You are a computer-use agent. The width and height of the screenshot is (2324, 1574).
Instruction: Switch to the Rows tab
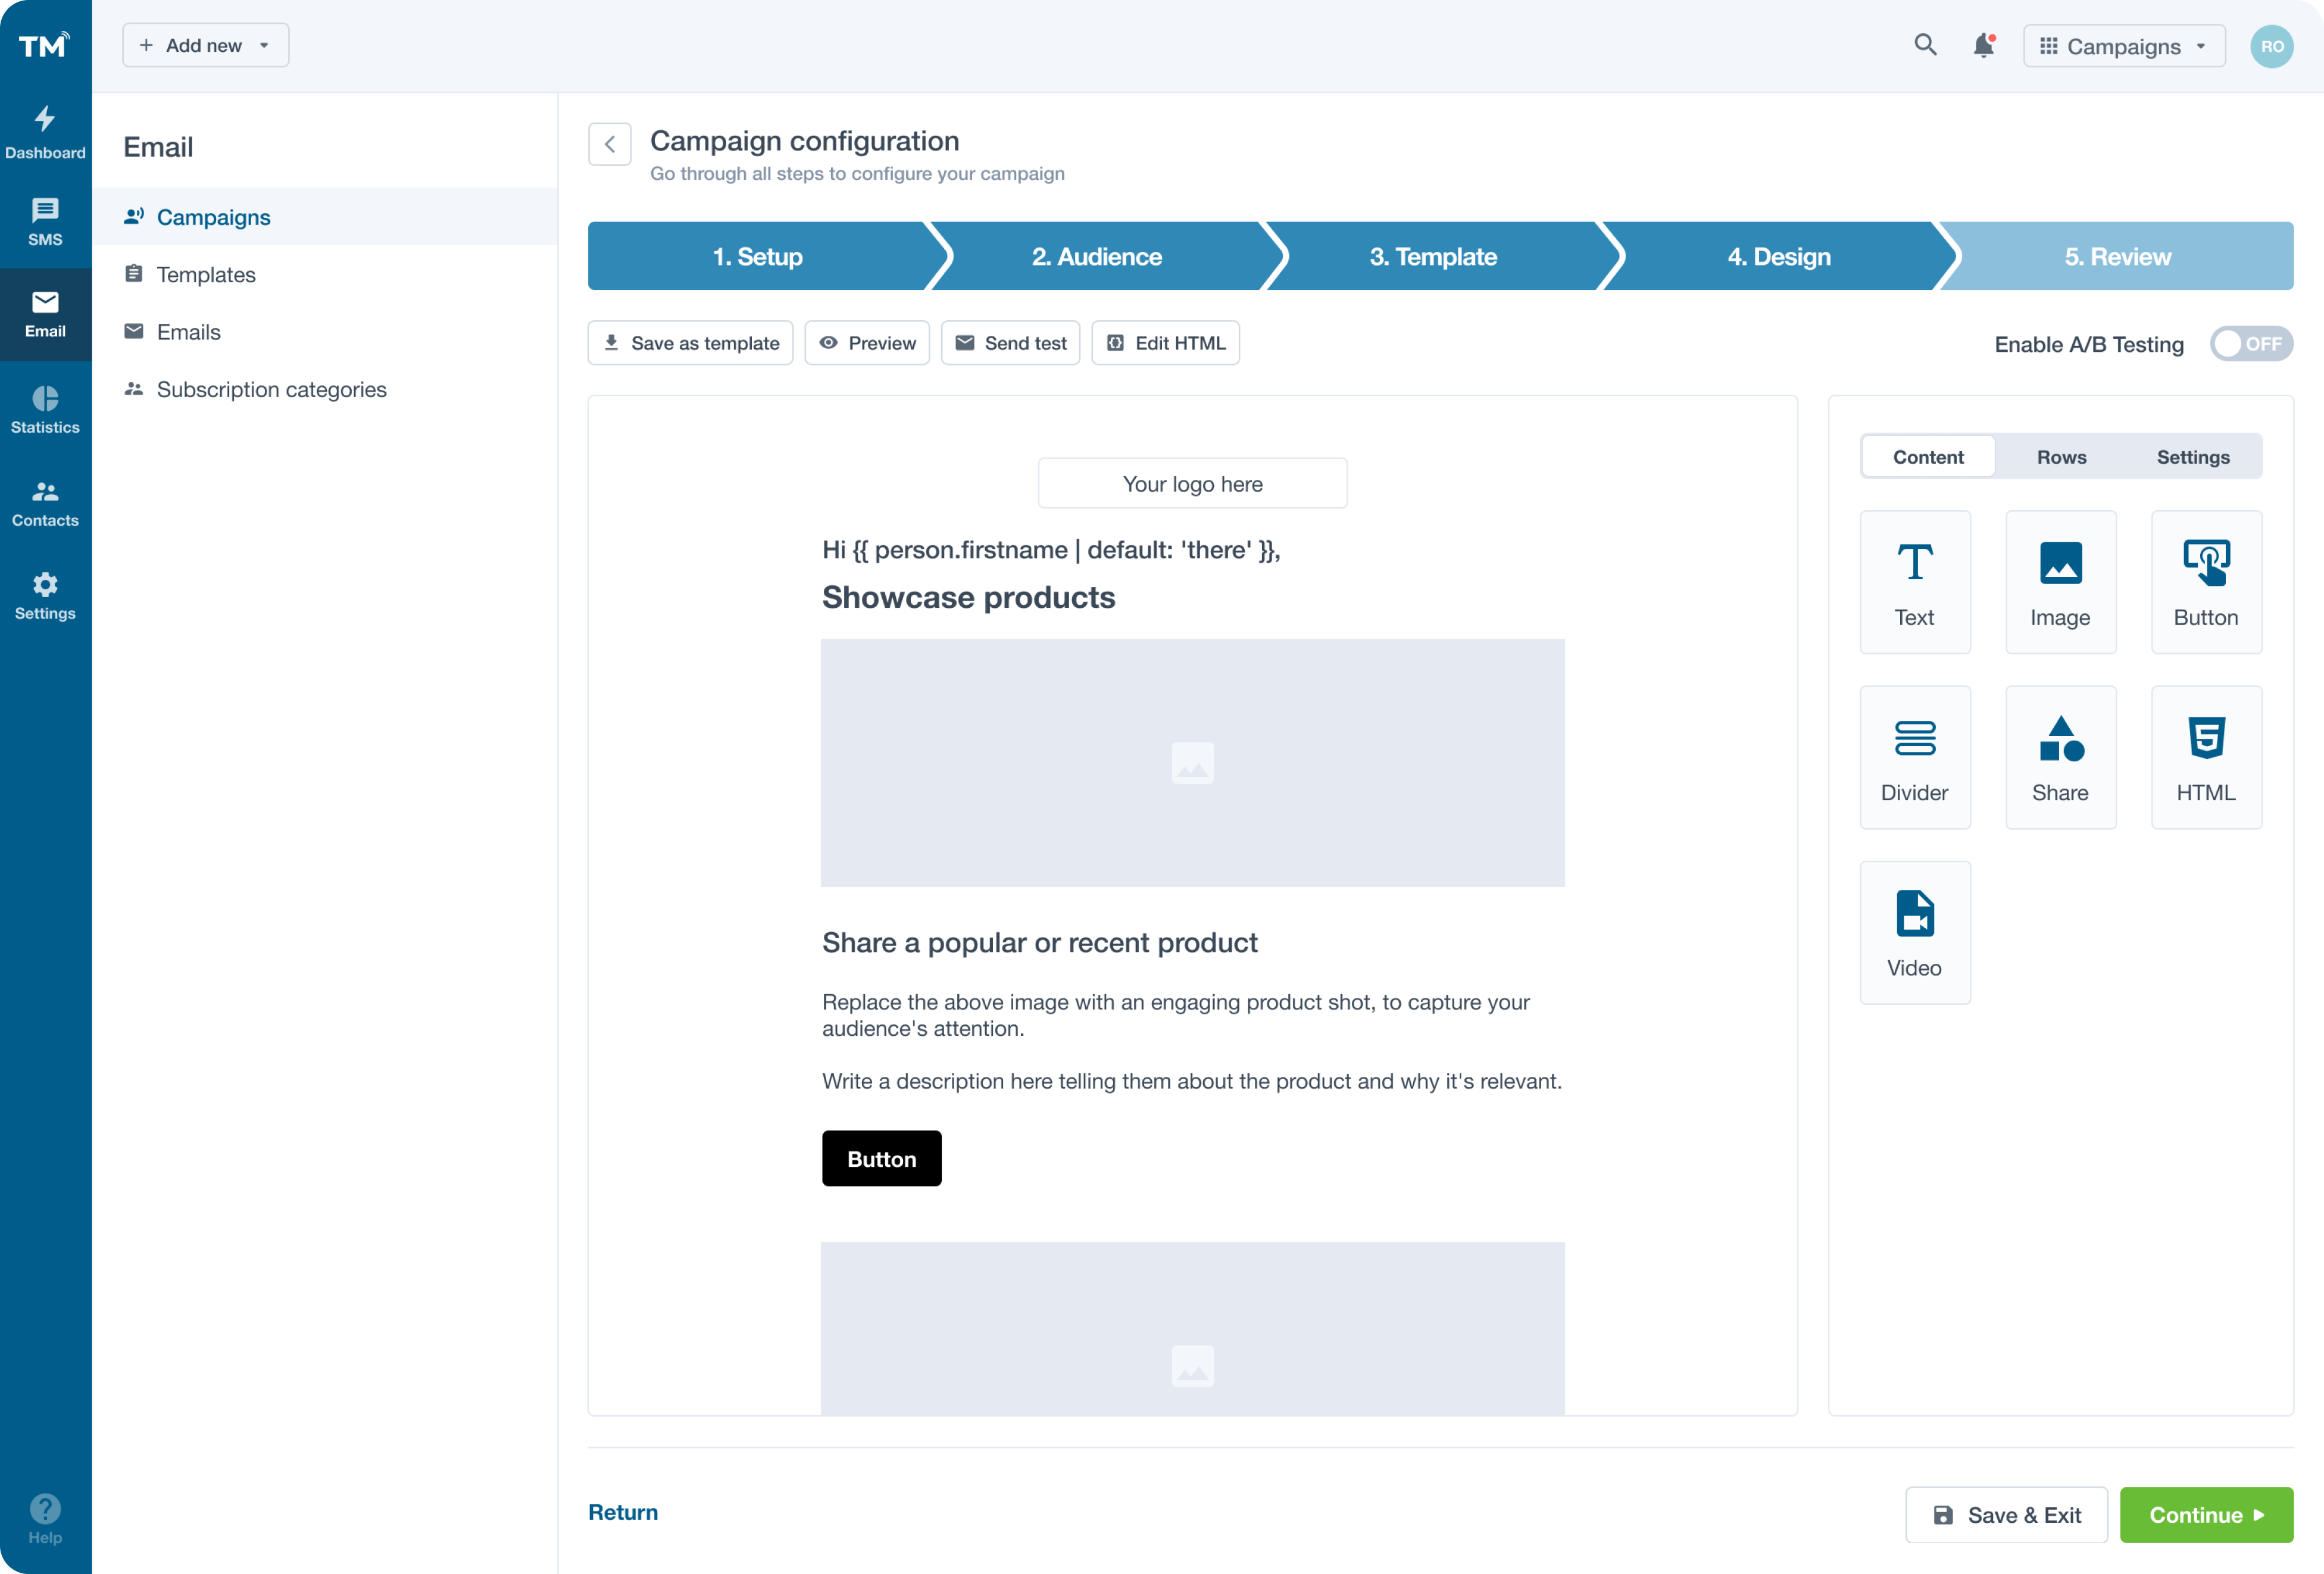click(2061, 457)
